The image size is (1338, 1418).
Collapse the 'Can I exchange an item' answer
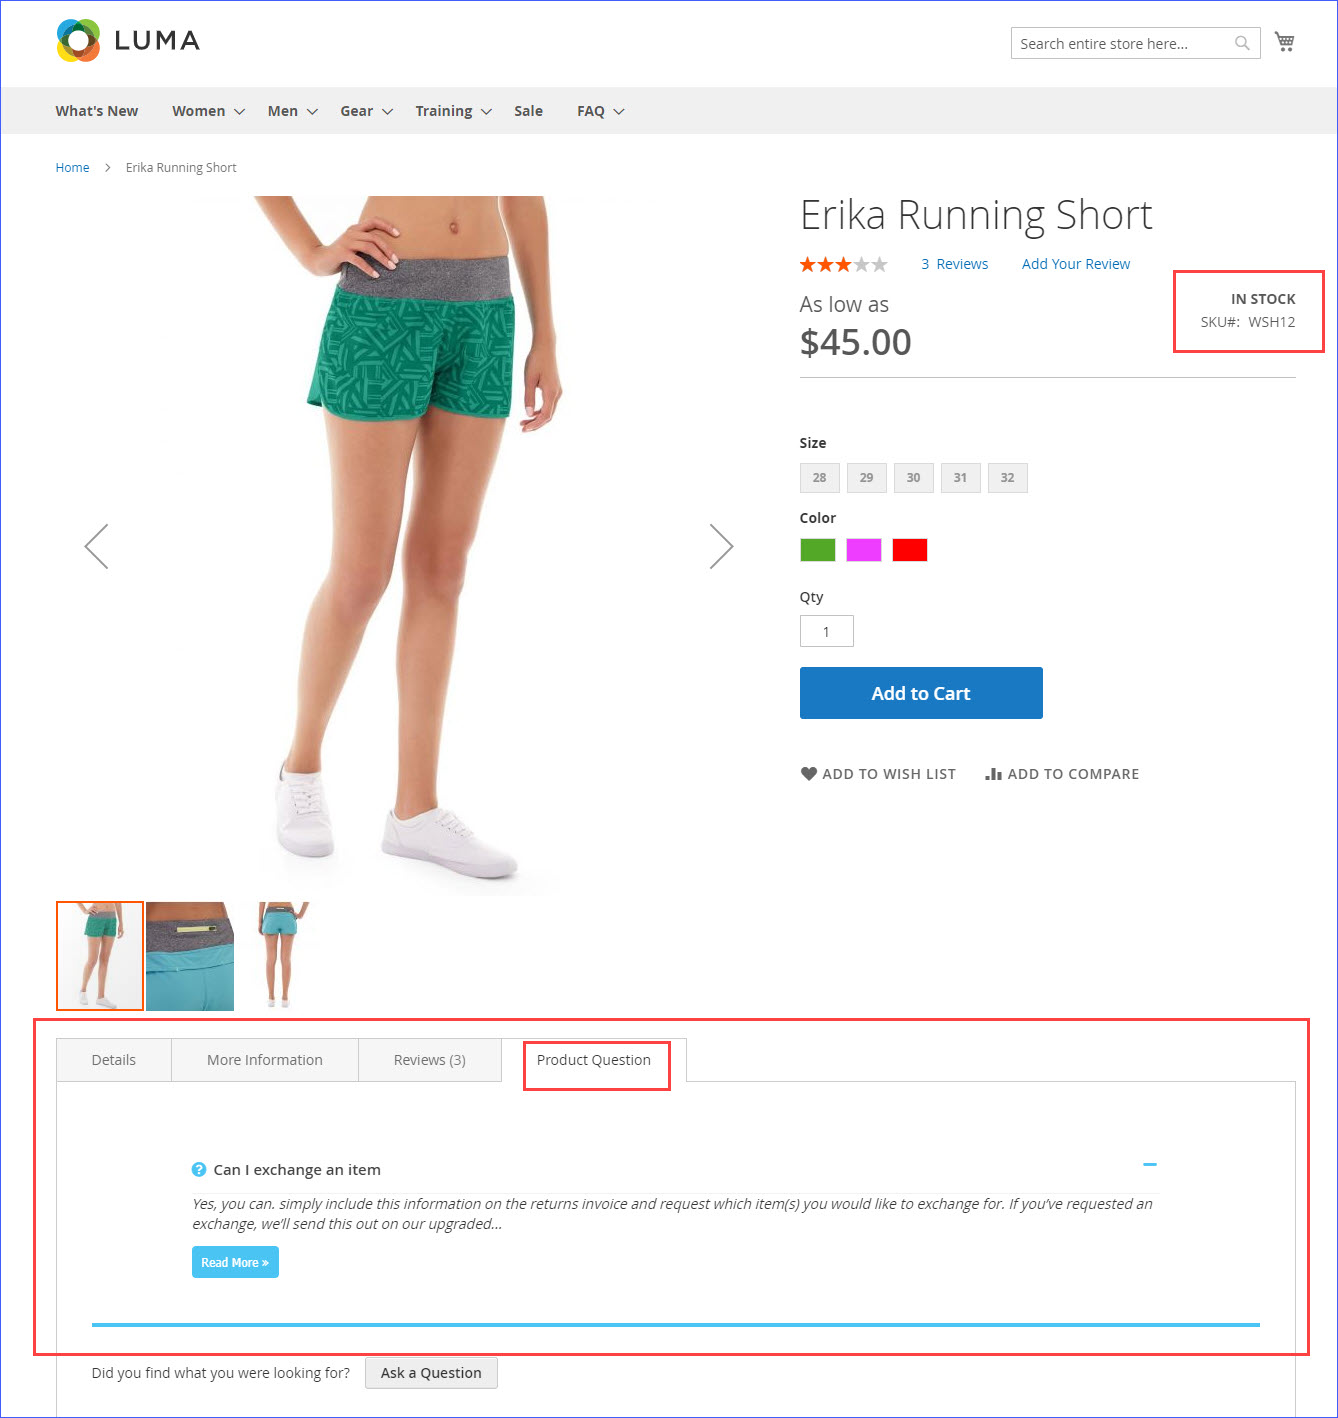1150,1164
